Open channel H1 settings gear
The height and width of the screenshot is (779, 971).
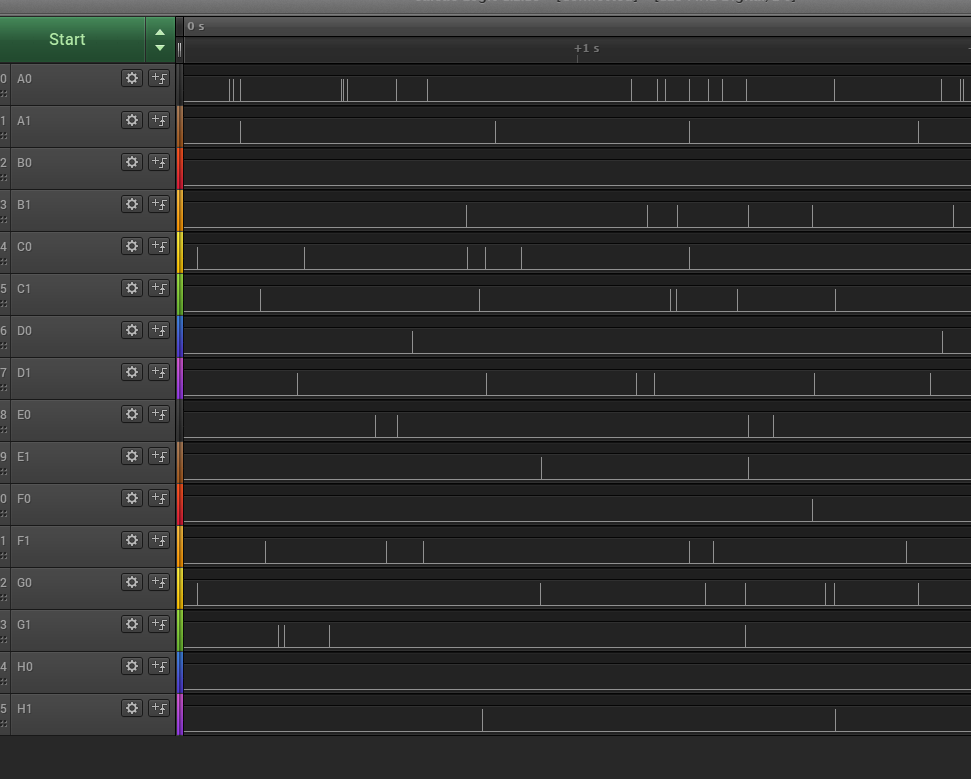(132, 708)
